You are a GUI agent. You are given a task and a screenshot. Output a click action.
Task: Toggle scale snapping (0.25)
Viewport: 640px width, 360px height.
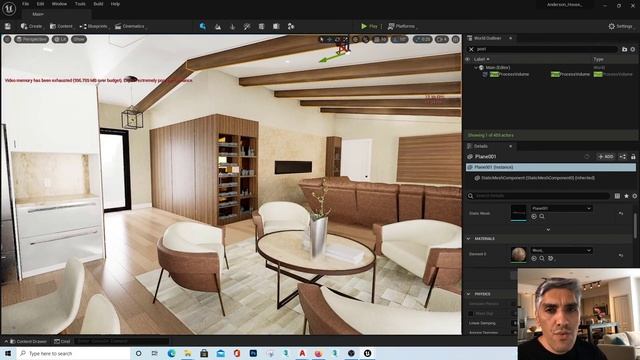coord(422,39)
